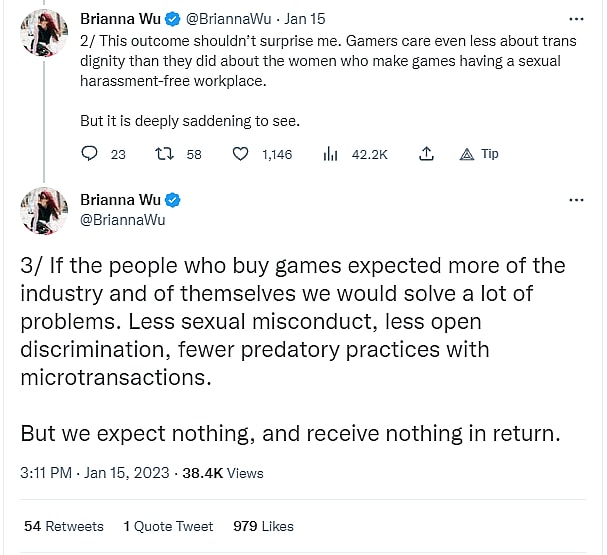Viewport: 607px width, 555px height.
Task: Open the more options menu on first tweet
Action: (x=575, y=20)
